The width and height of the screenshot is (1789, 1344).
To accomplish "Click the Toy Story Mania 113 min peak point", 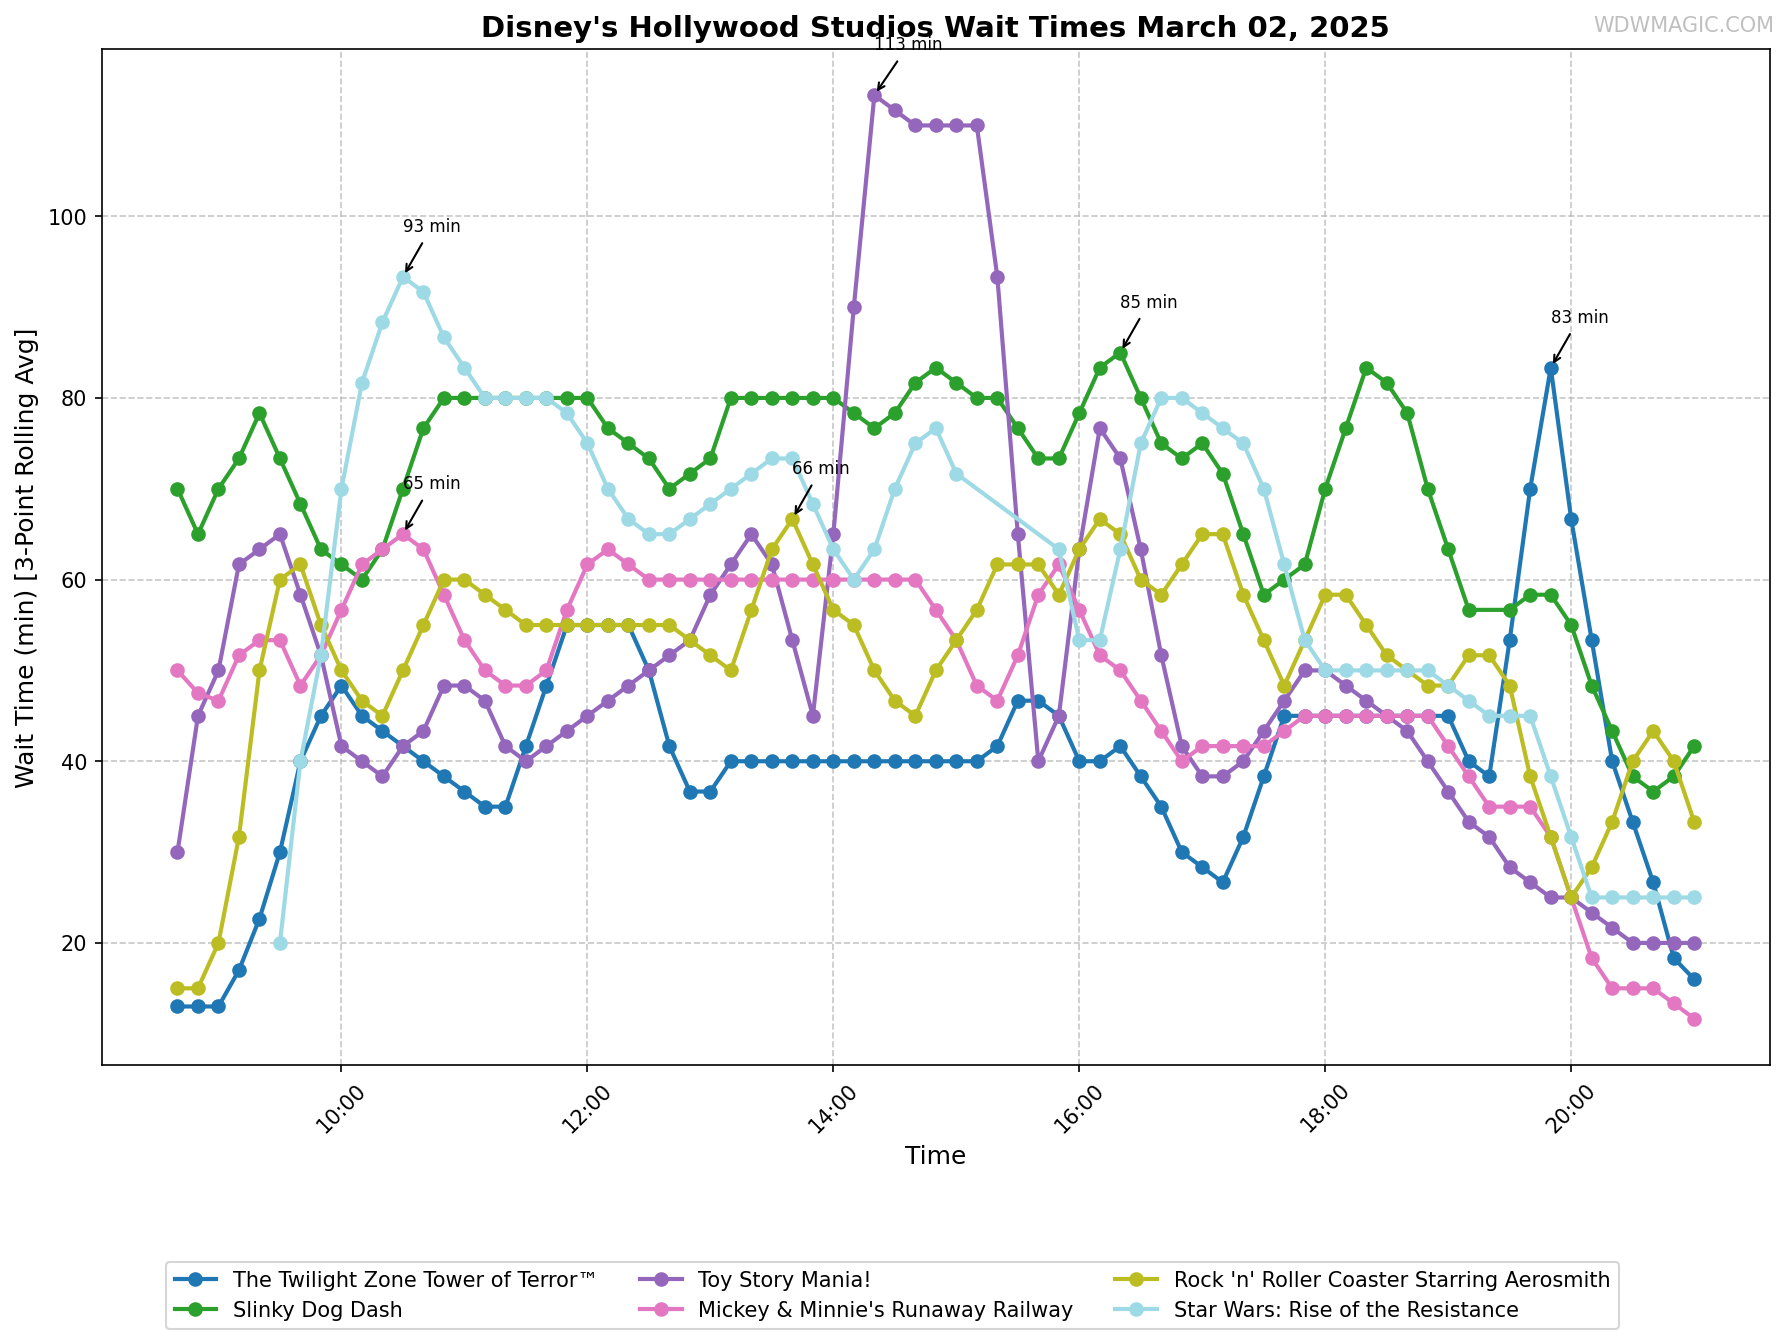I will pyautogui.click(x=874, y=95).
